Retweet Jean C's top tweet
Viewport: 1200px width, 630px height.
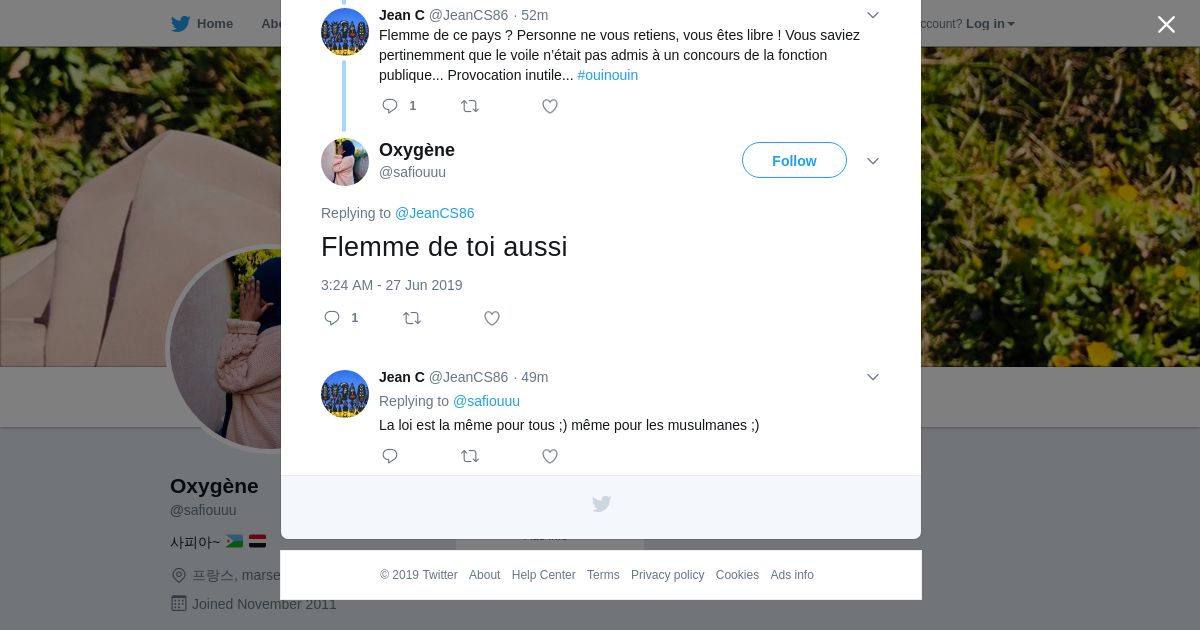470,106
